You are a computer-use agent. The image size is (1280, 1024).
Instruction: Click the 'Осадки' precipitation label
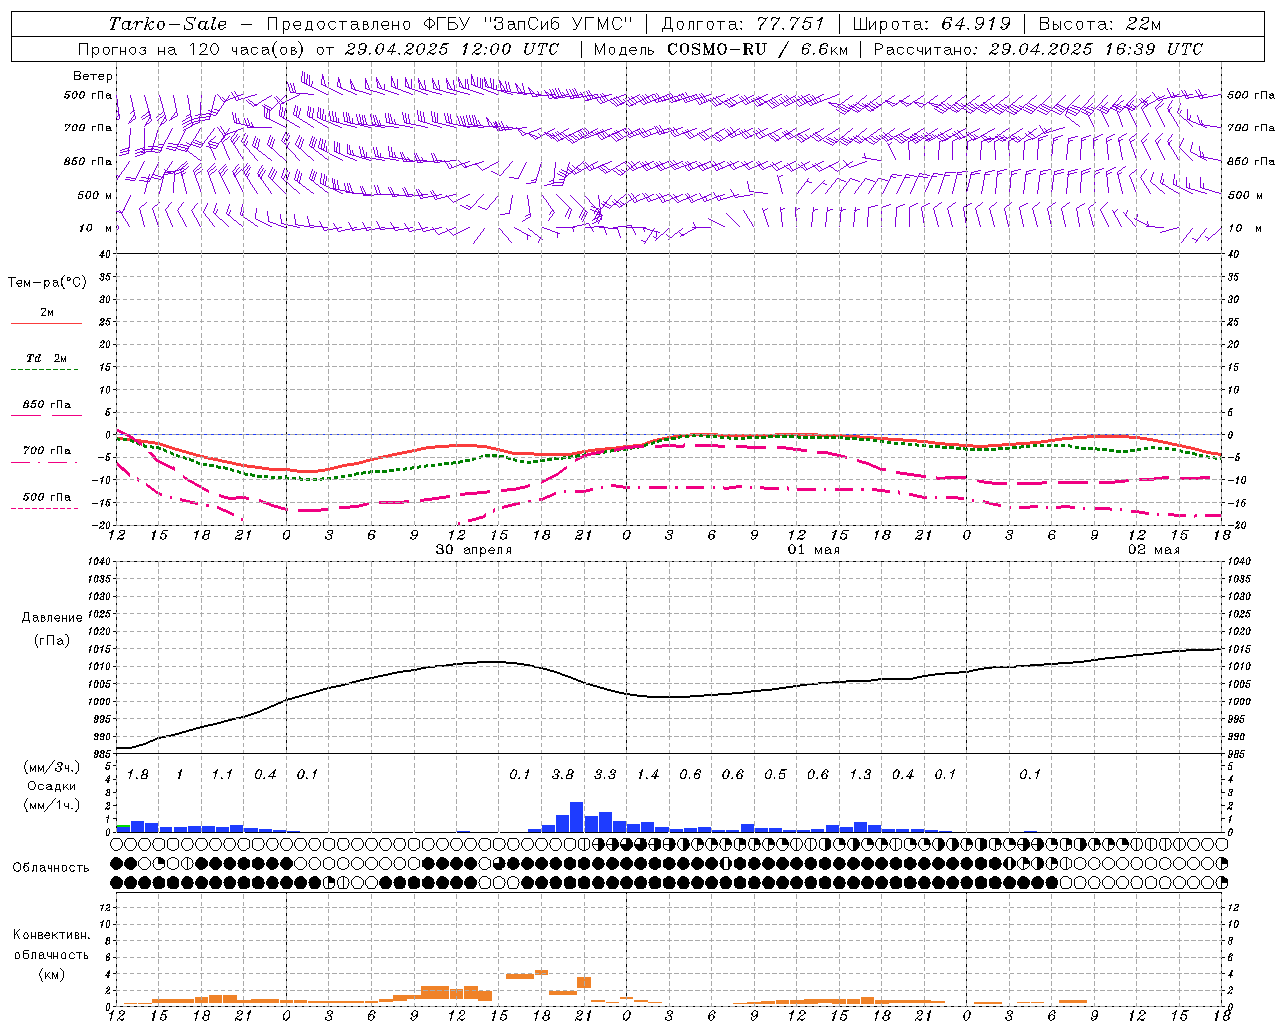tap(51, 786)
